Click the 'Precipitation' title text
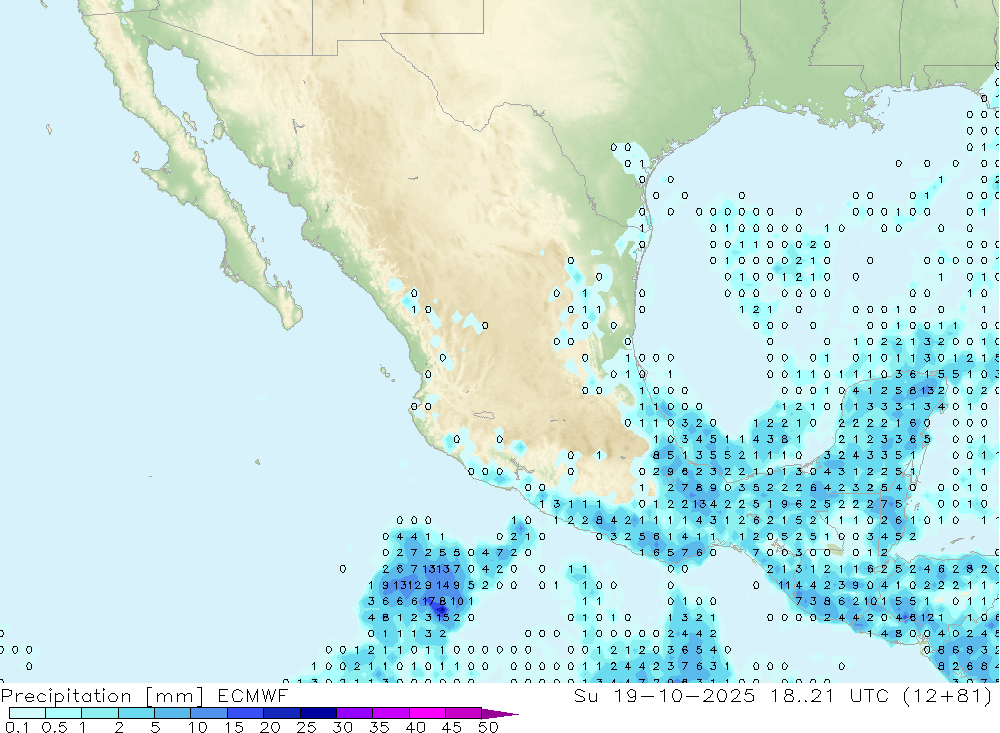The width and height of the screenshot is (1000, 733). point(66,696)
